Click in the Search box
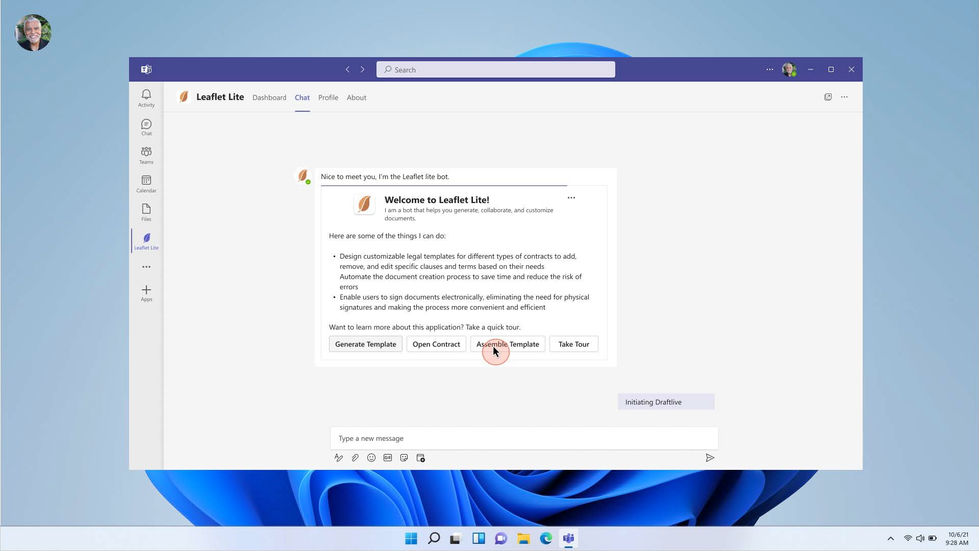This screenshot has height=551, width=979. tap(495, 69)
